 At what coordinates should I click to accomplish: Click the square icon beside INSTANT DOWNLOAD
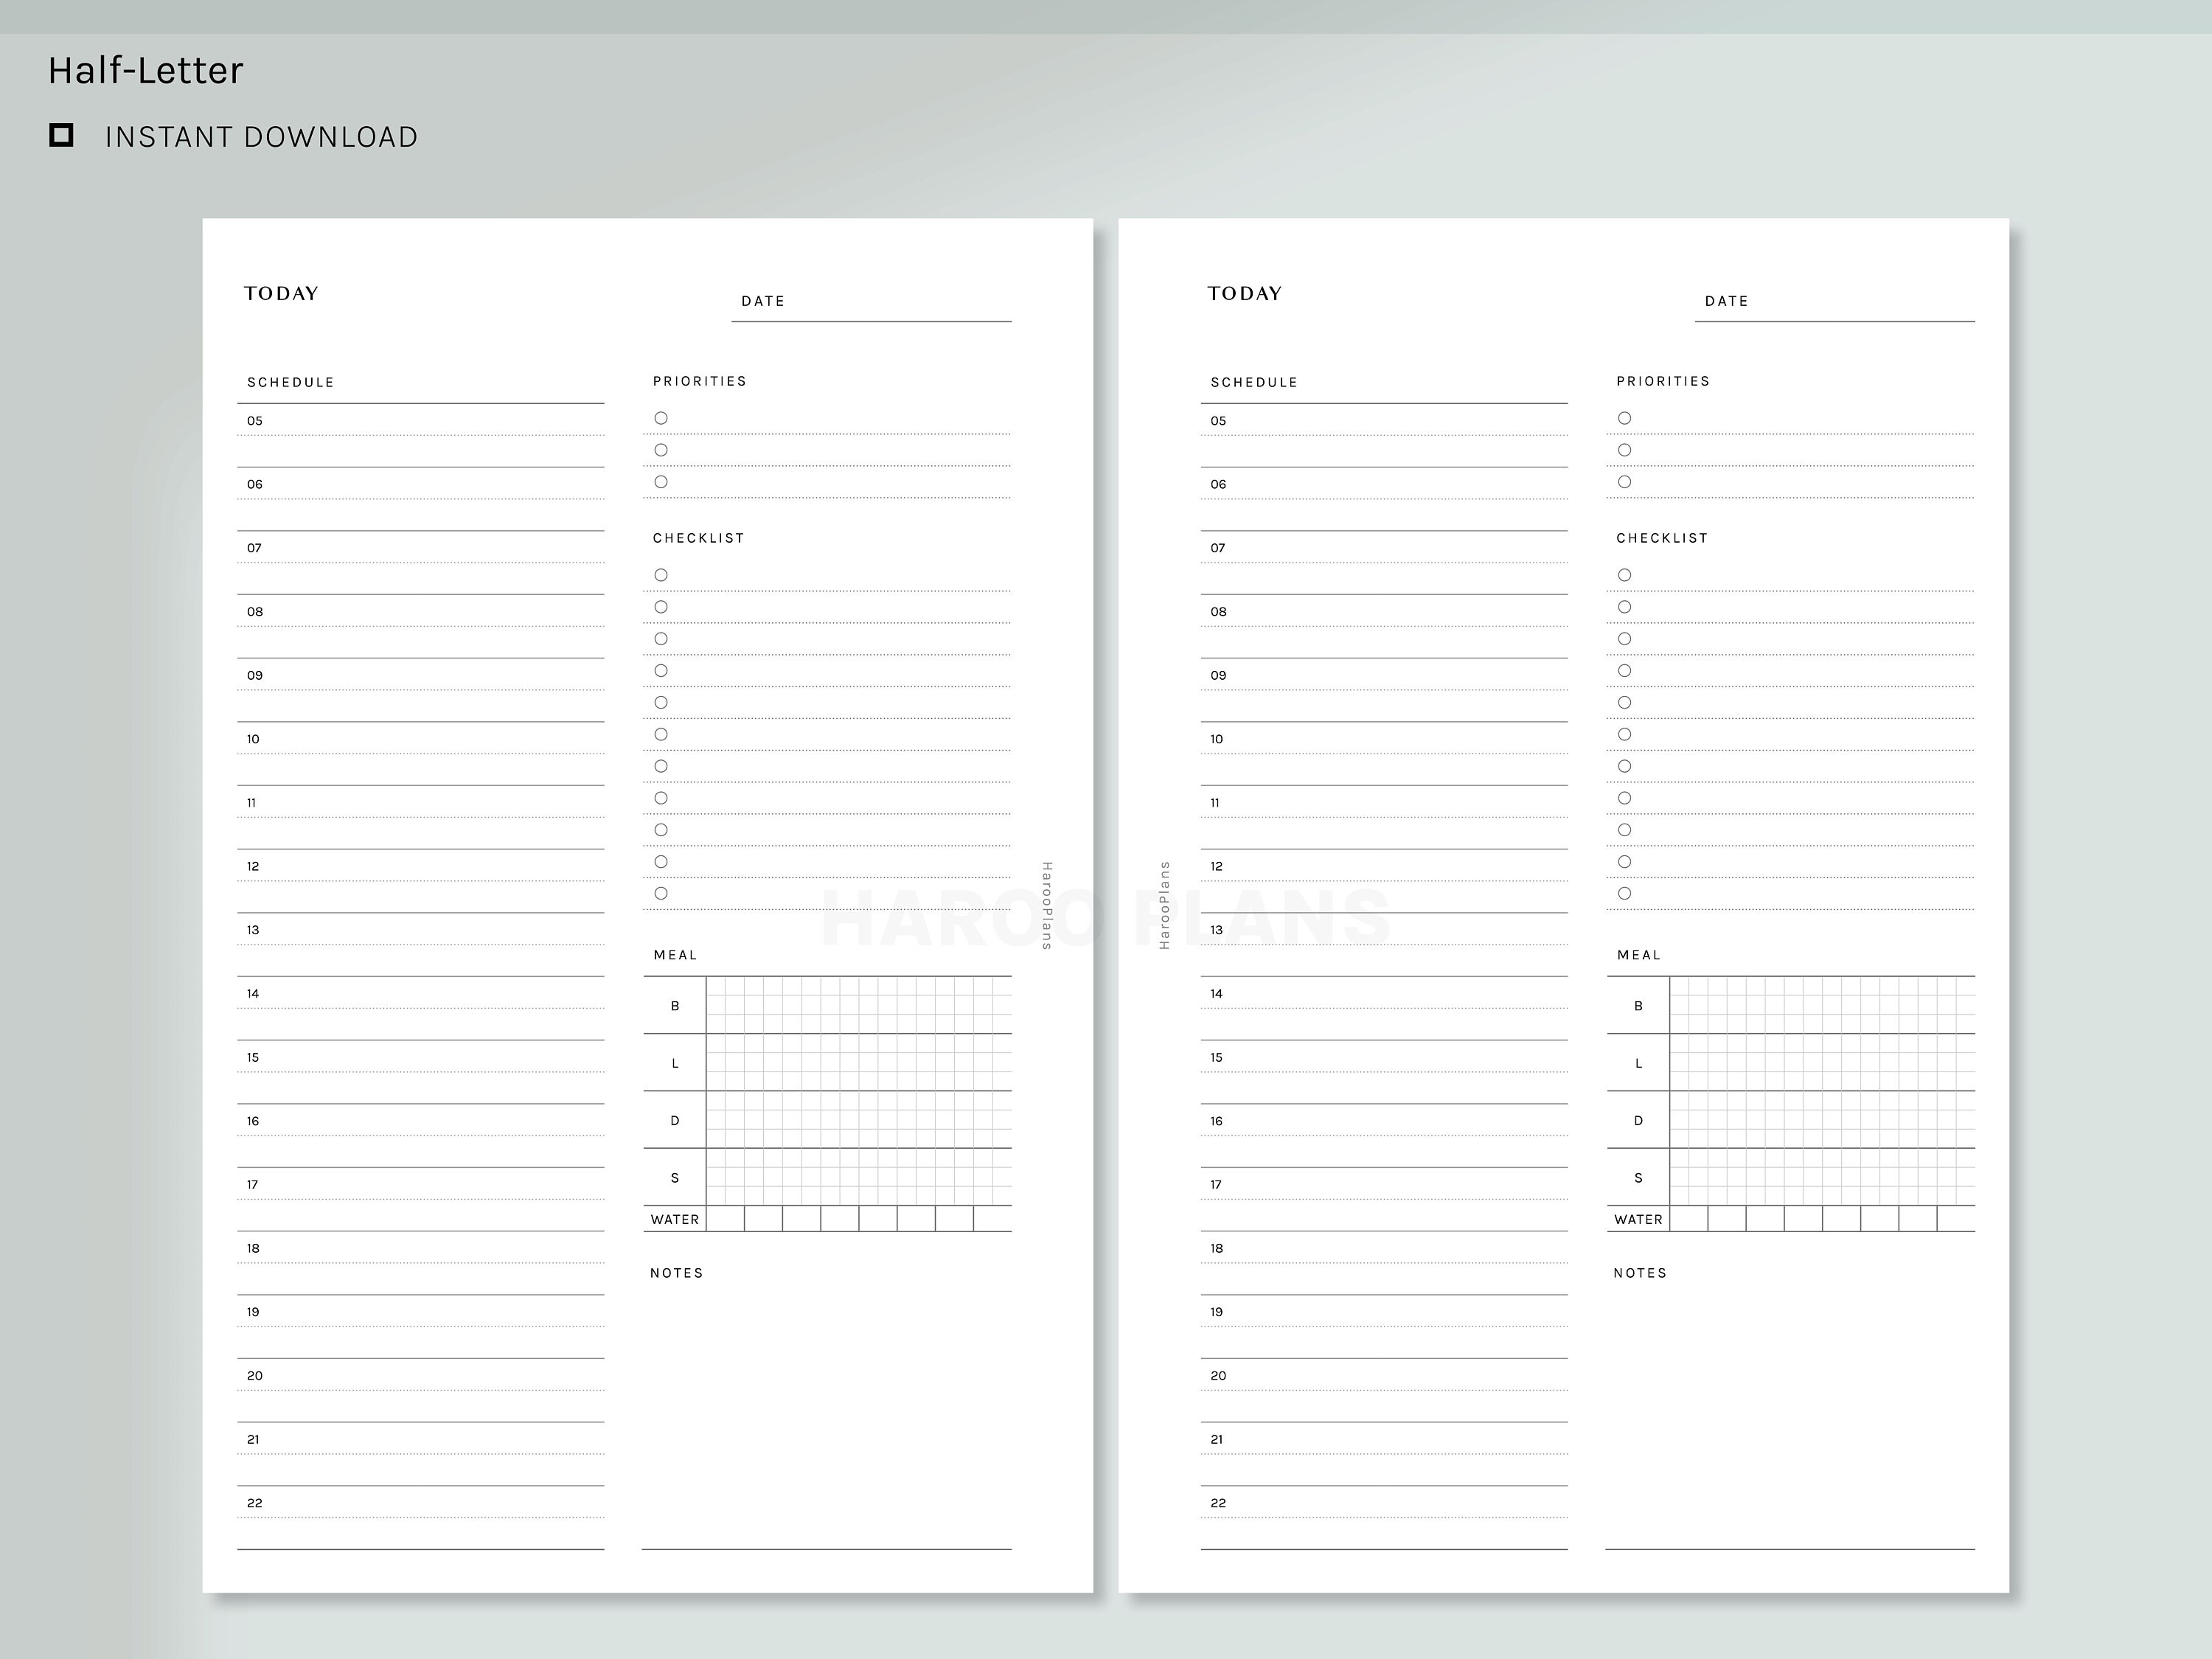[x=61, y=135]
